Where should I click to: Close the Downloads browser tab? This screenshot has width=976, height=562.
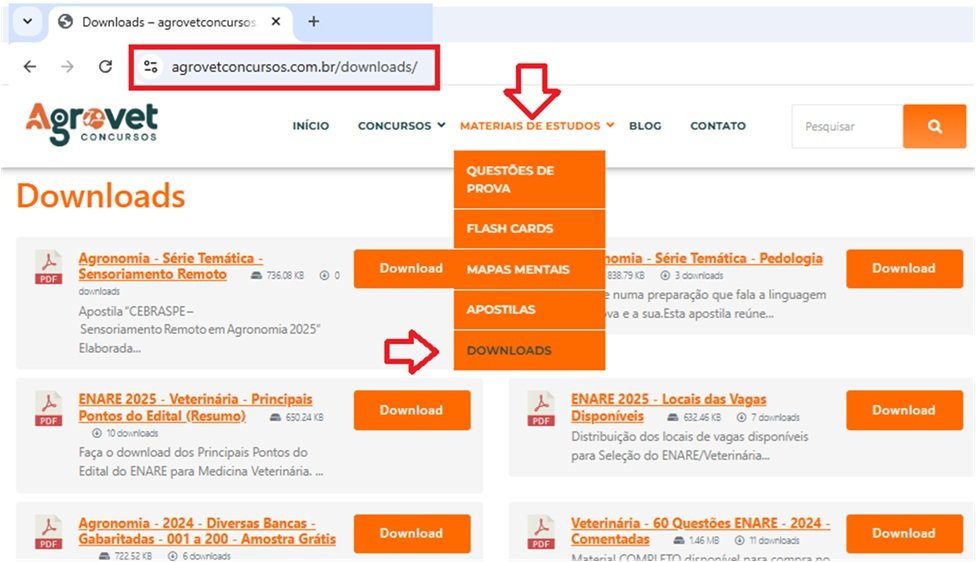click(x=276, y=22)
